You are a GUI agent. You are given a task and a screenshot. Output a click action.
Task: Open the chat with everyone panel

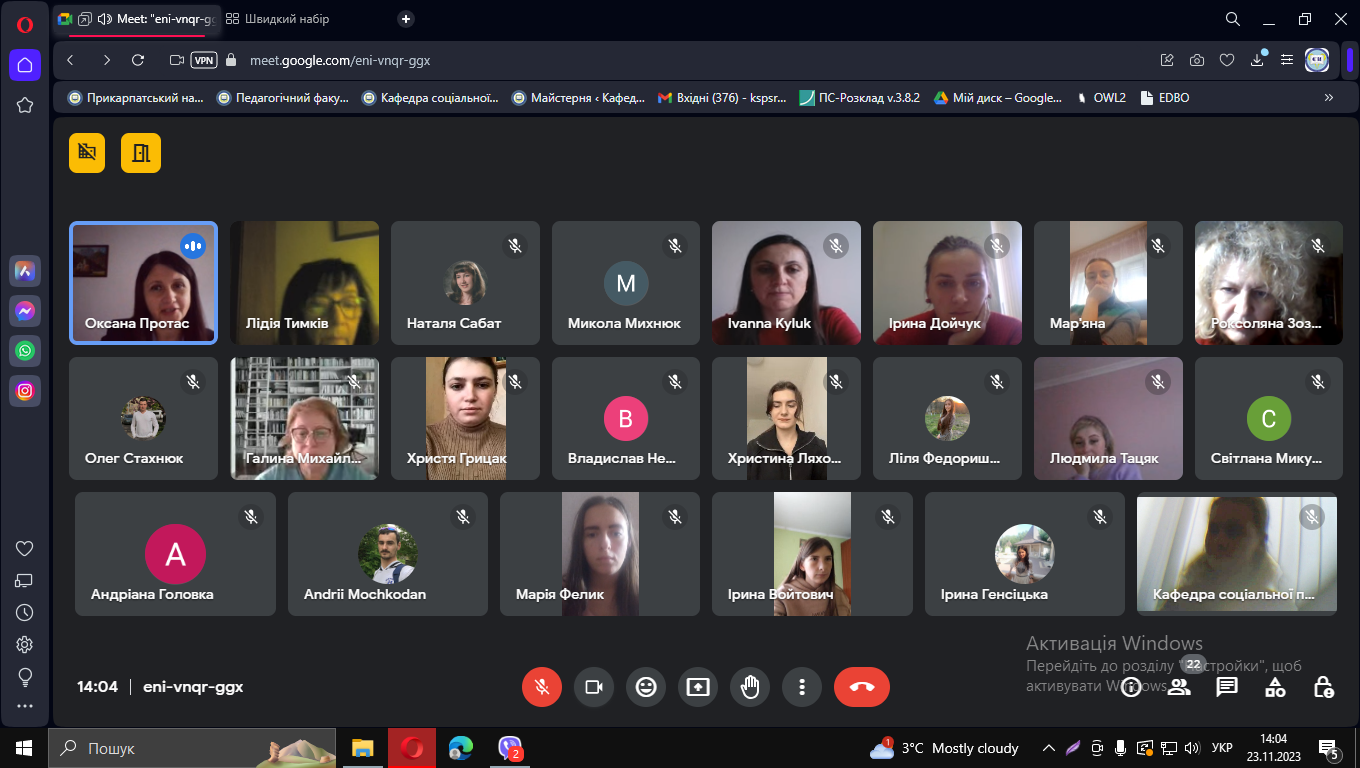click(x=1227, y=687)
